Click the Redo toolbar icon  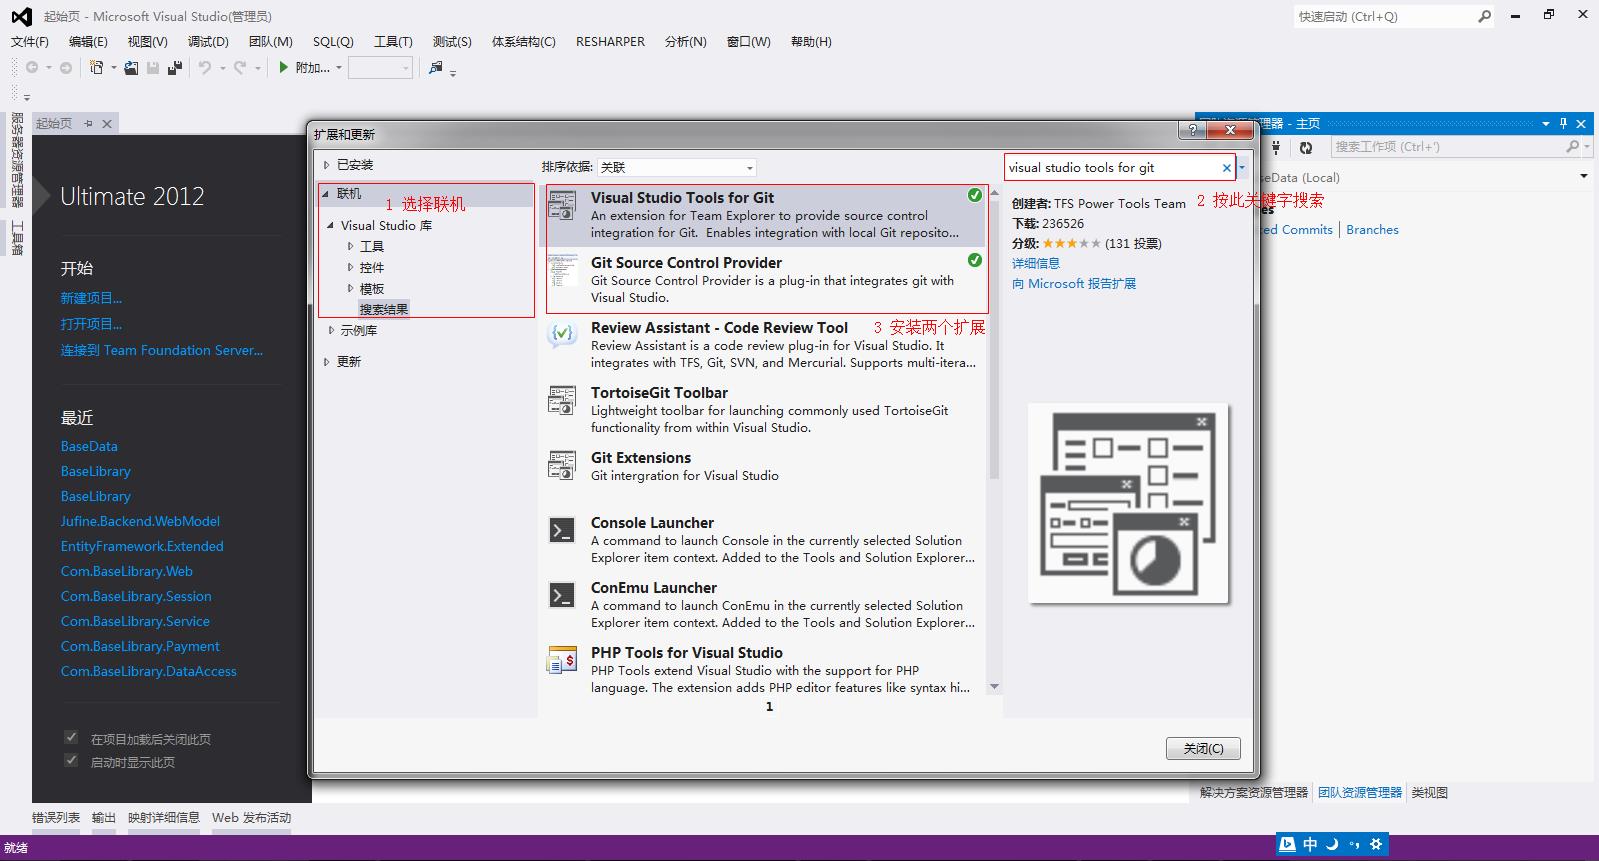[240, 67]
